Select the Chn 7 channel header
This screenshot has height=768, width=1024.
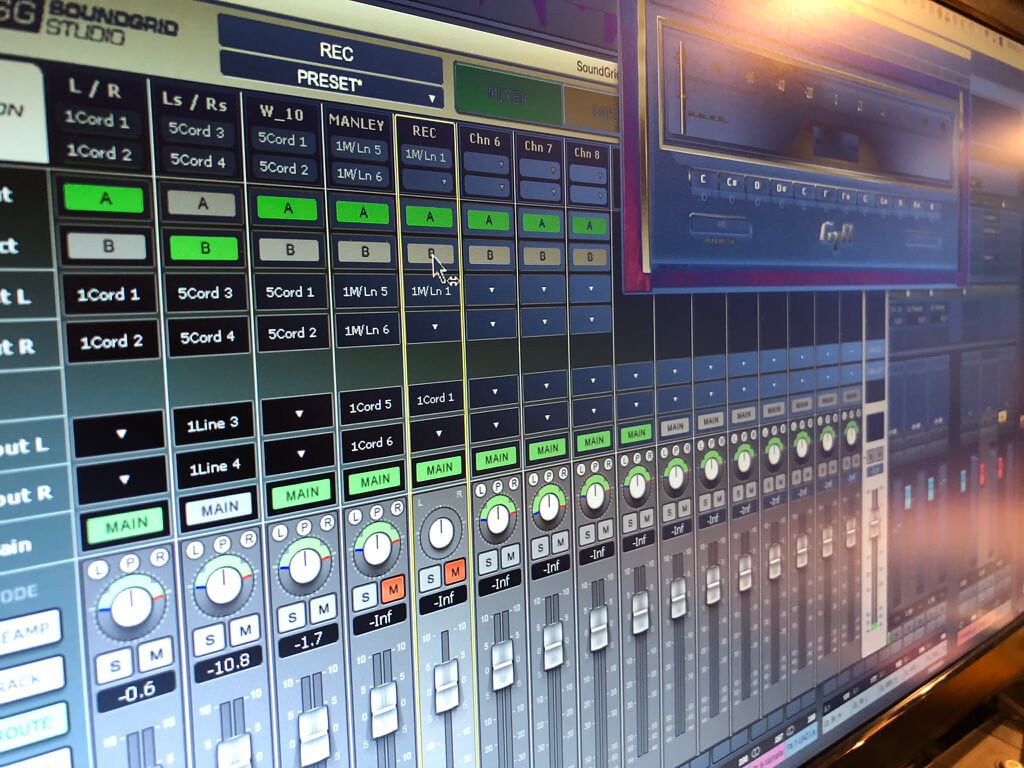click(538, 147)
